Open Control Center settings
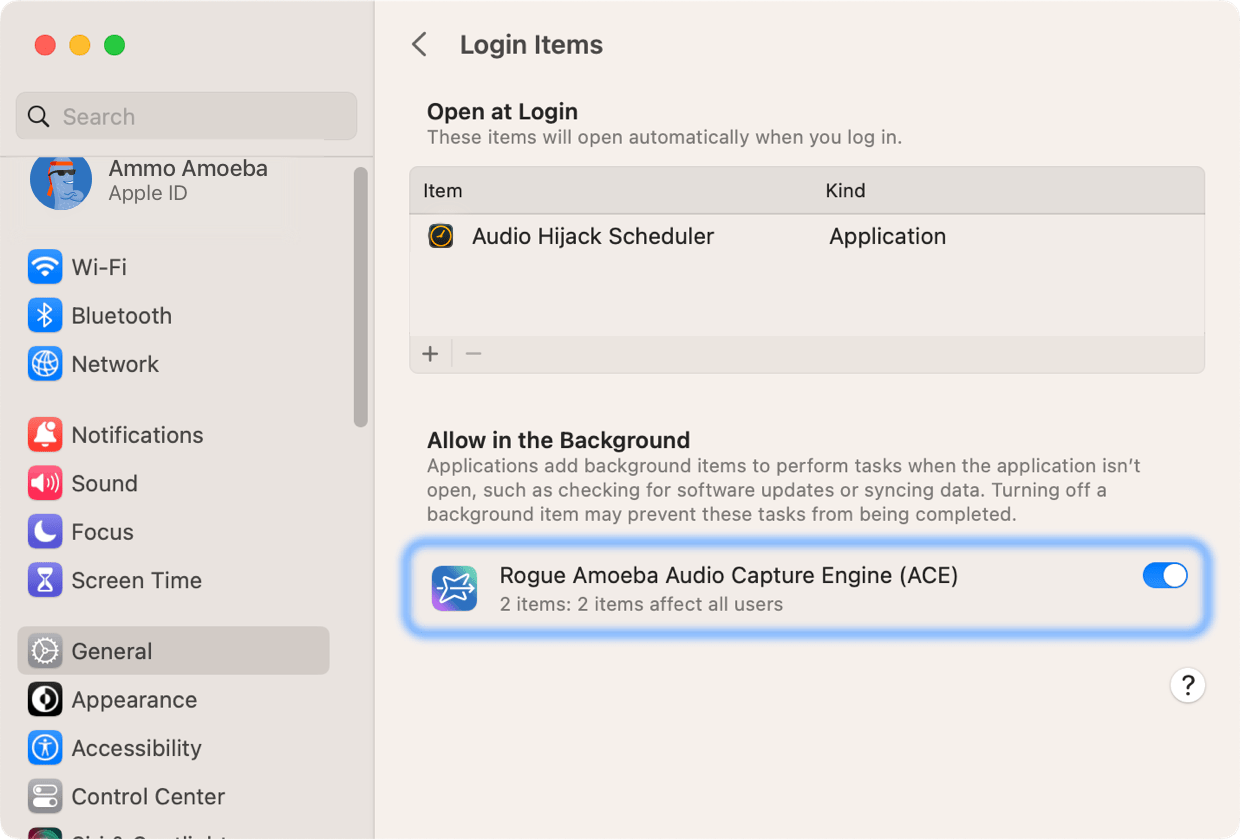The height and width of the screenshot is (840, 1240). click(148, 797)
